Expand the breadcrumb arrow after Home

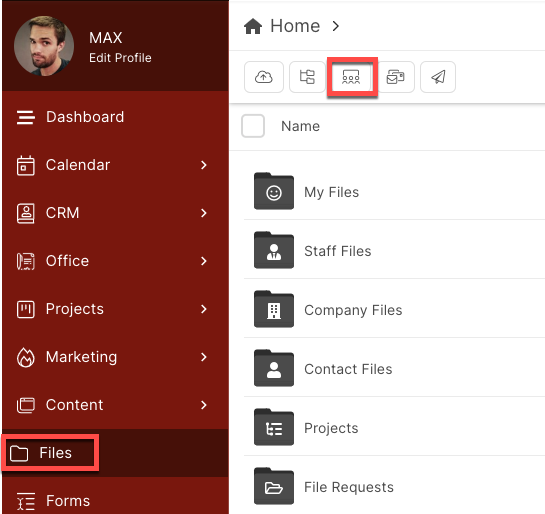(x=335, y=26)
